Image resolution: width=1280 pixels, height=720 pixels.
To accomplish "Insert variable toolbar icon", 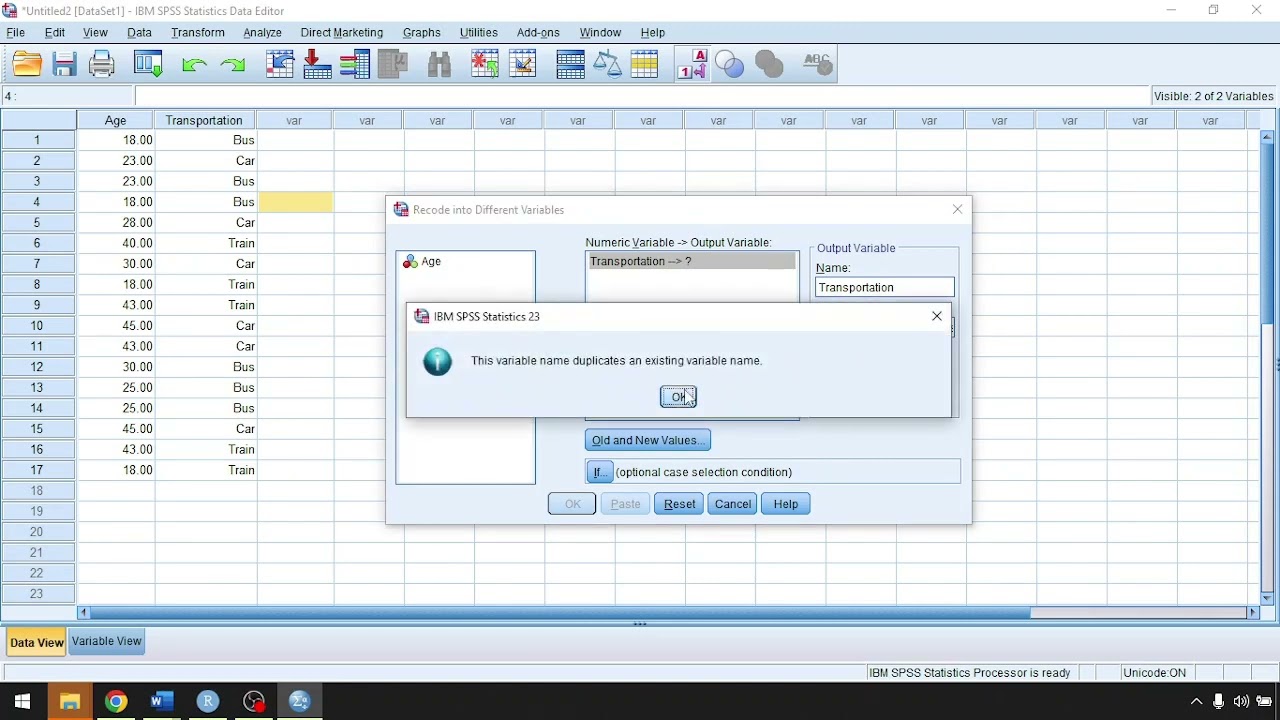I will 523,65.
